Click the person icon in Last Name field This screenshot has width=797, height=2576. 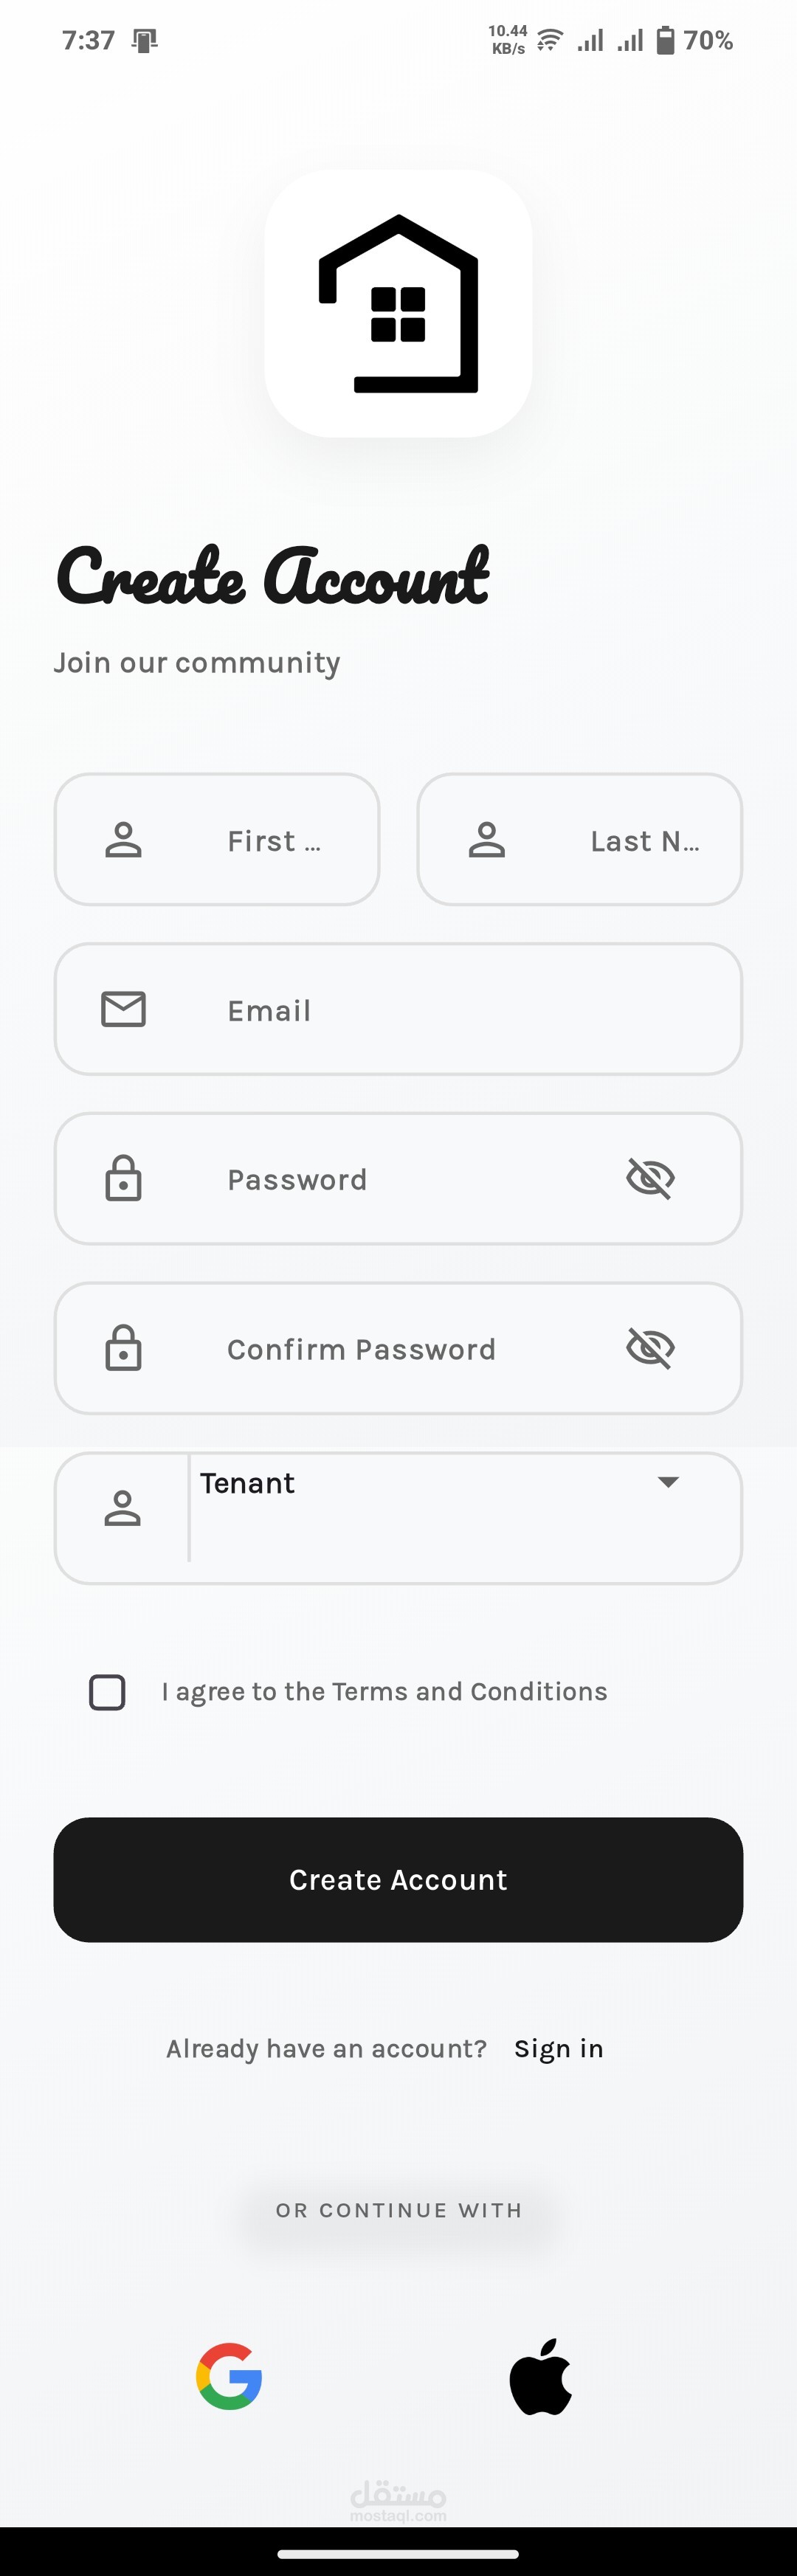tap(487, 840)
